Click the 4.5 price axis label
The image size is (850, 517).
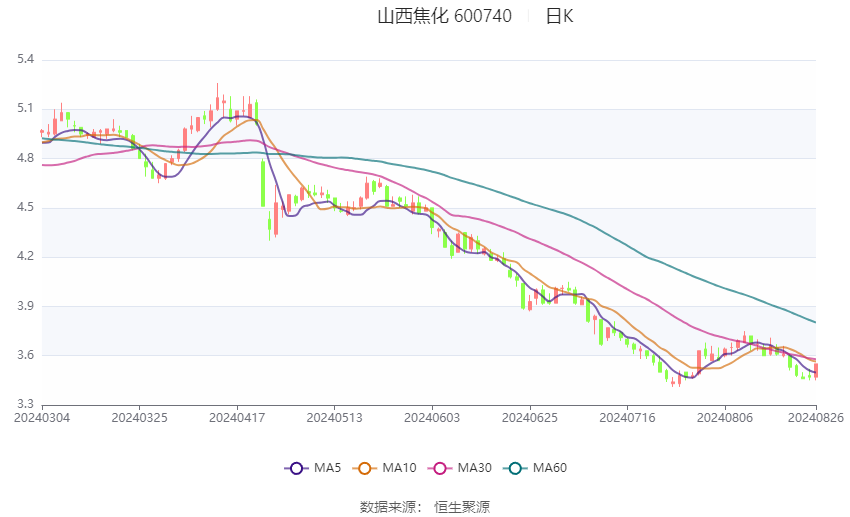coord(25,208)
